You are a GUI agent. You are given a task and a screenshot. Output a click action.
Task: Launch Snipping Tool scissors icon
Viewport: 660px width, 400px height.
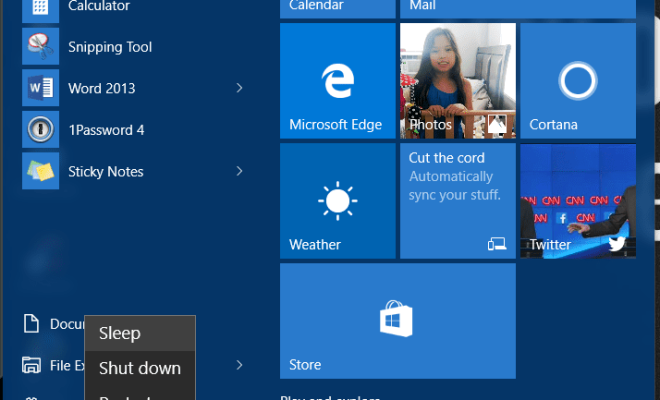tap(40, 46)
